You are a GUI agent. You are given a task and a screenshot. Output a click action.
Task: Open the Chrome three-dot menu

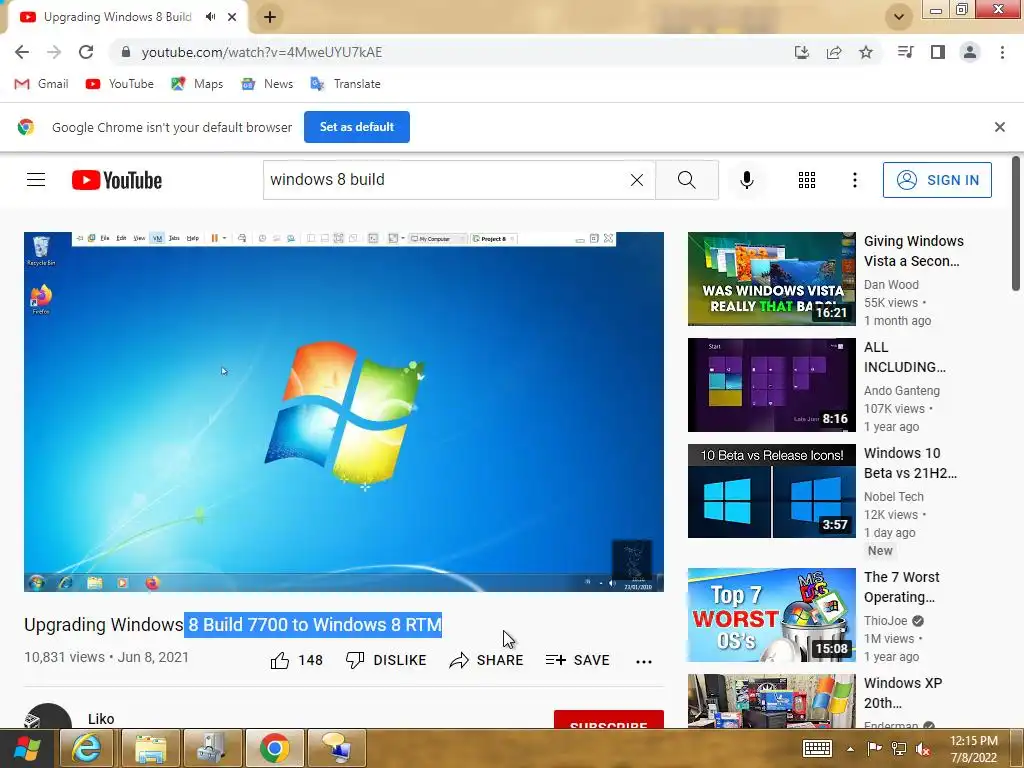coord(1002,52)
